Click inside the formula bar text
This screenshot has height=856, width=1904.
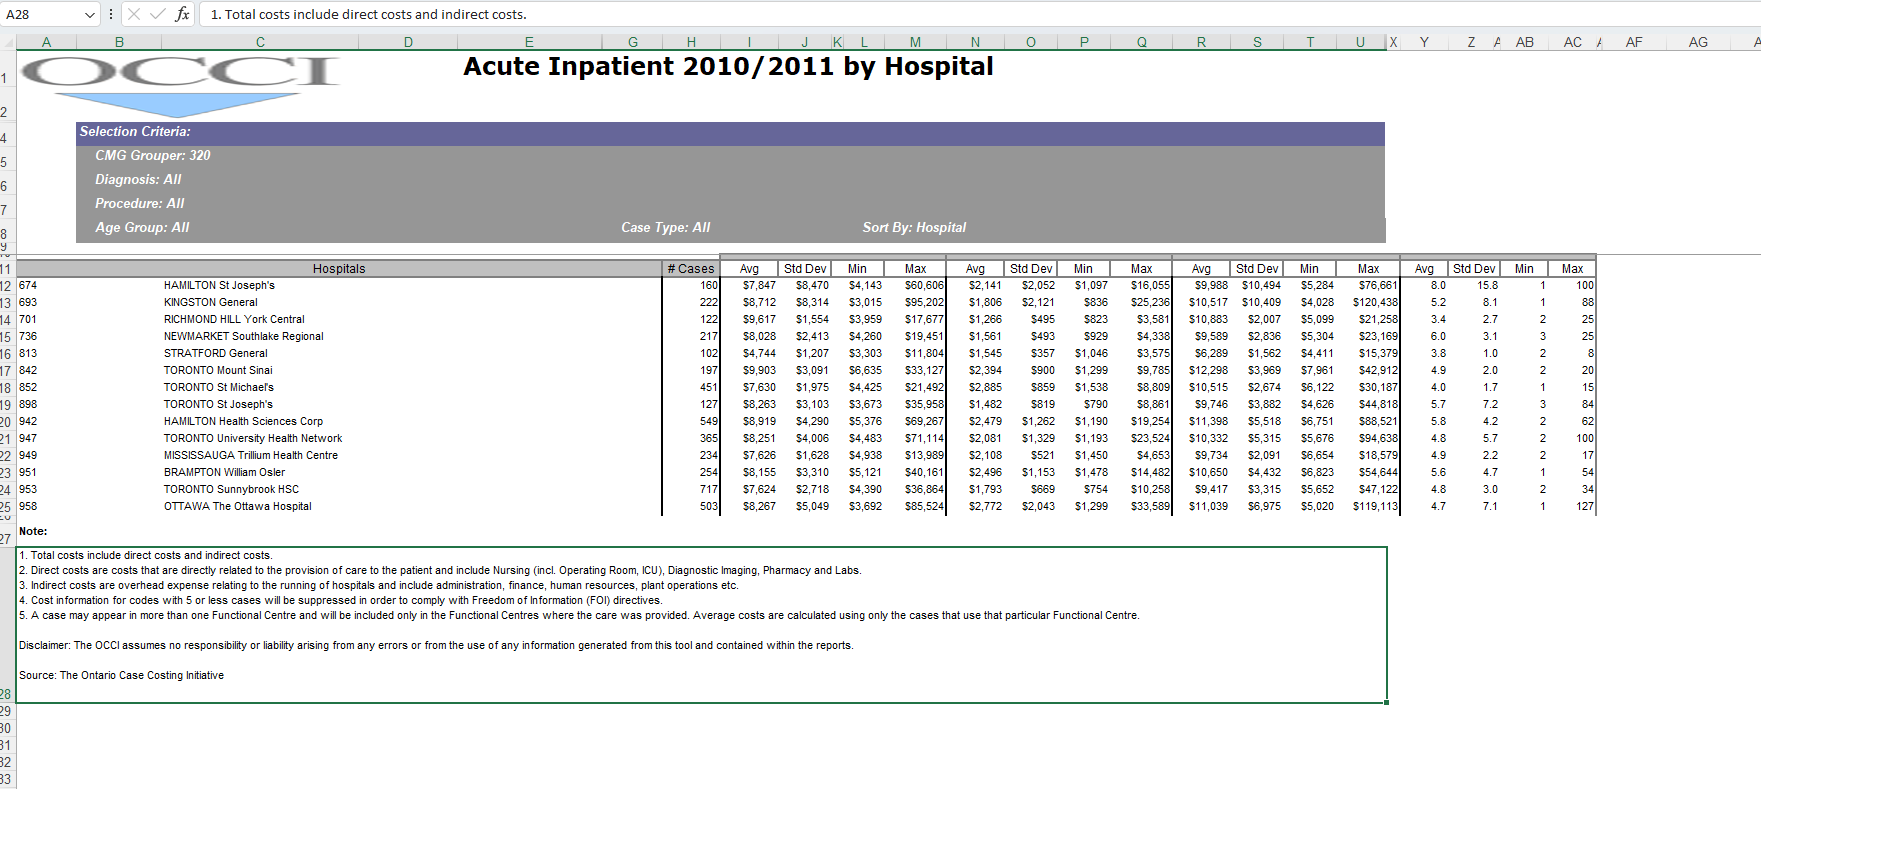[x=368, y=14]
